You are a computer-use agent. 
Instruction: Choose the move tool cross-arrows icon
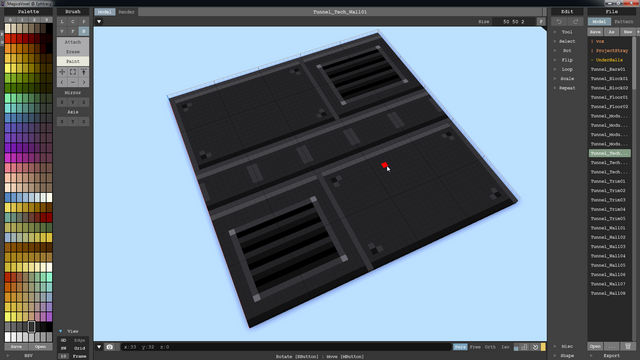point(62,72)
